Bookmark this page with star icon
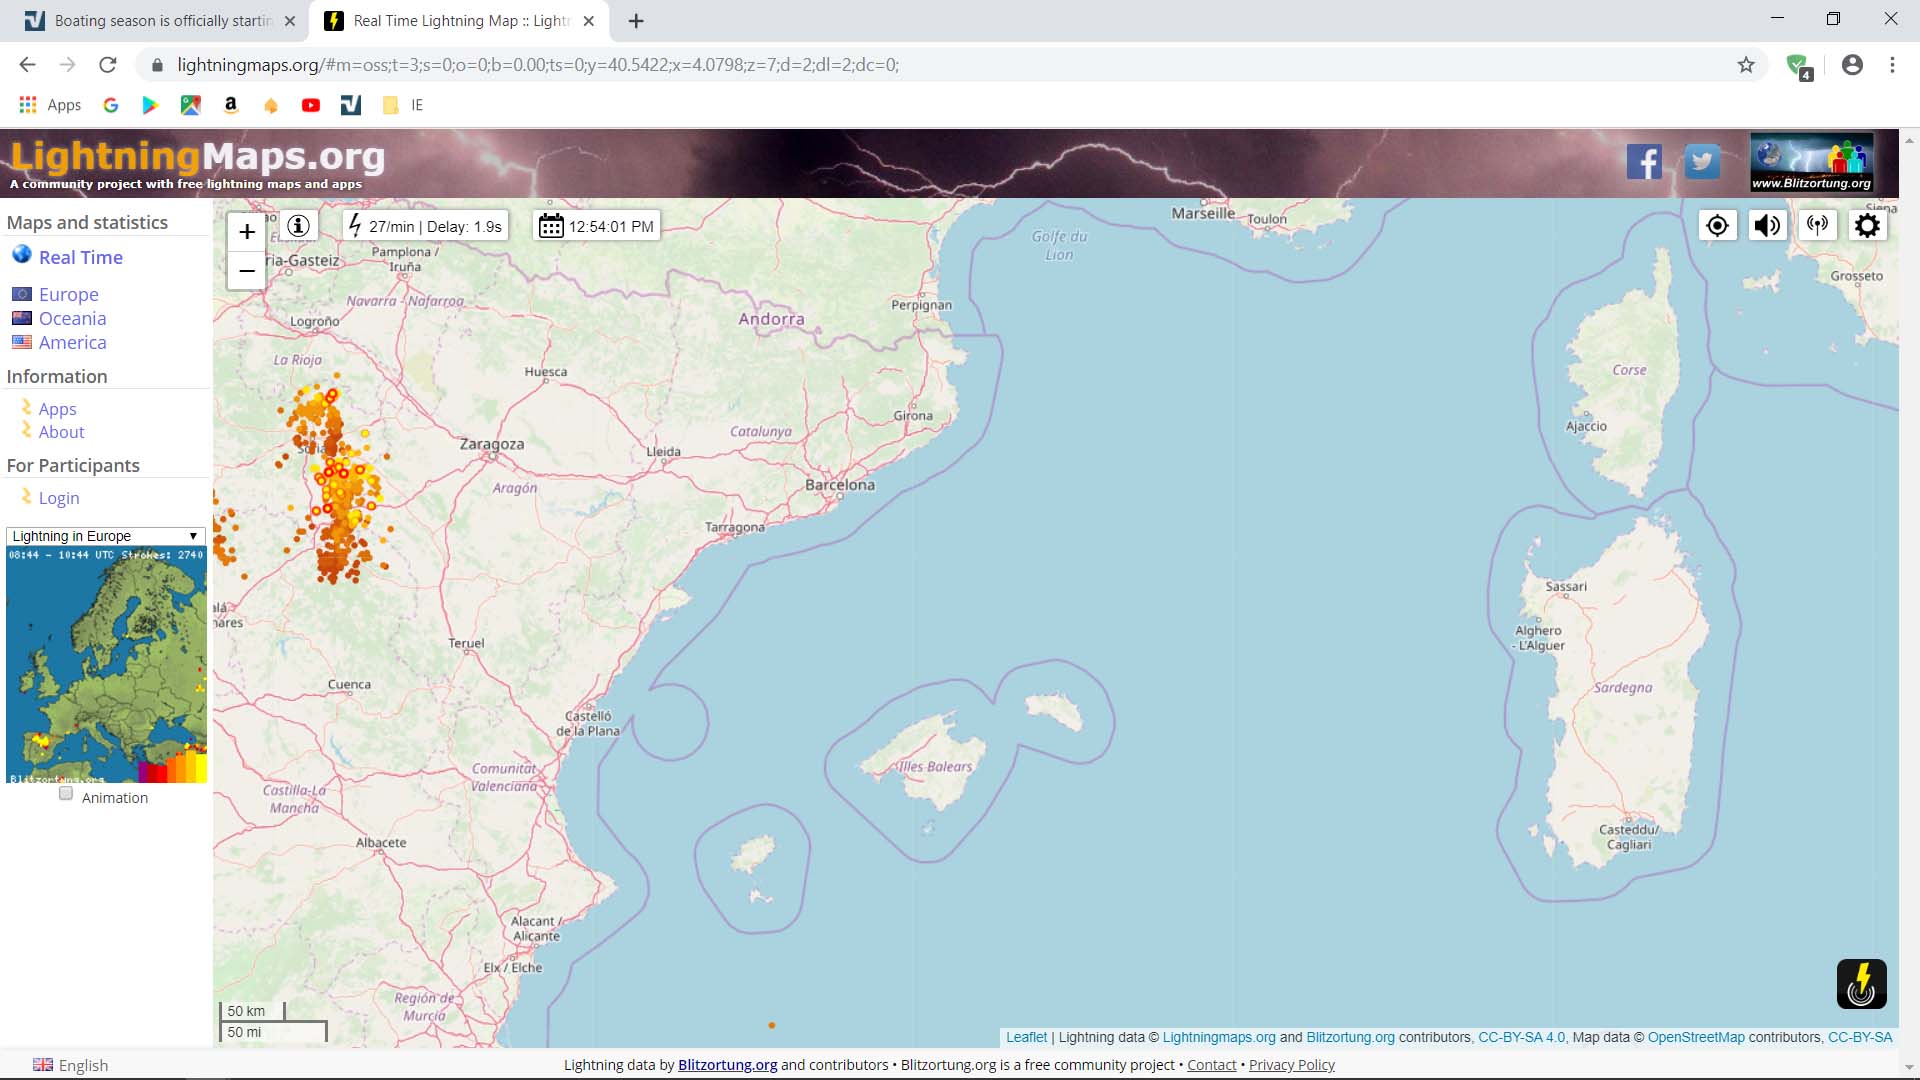Image resolution: width=1920 pixels, height=1080 pixels. [1746, 65]
